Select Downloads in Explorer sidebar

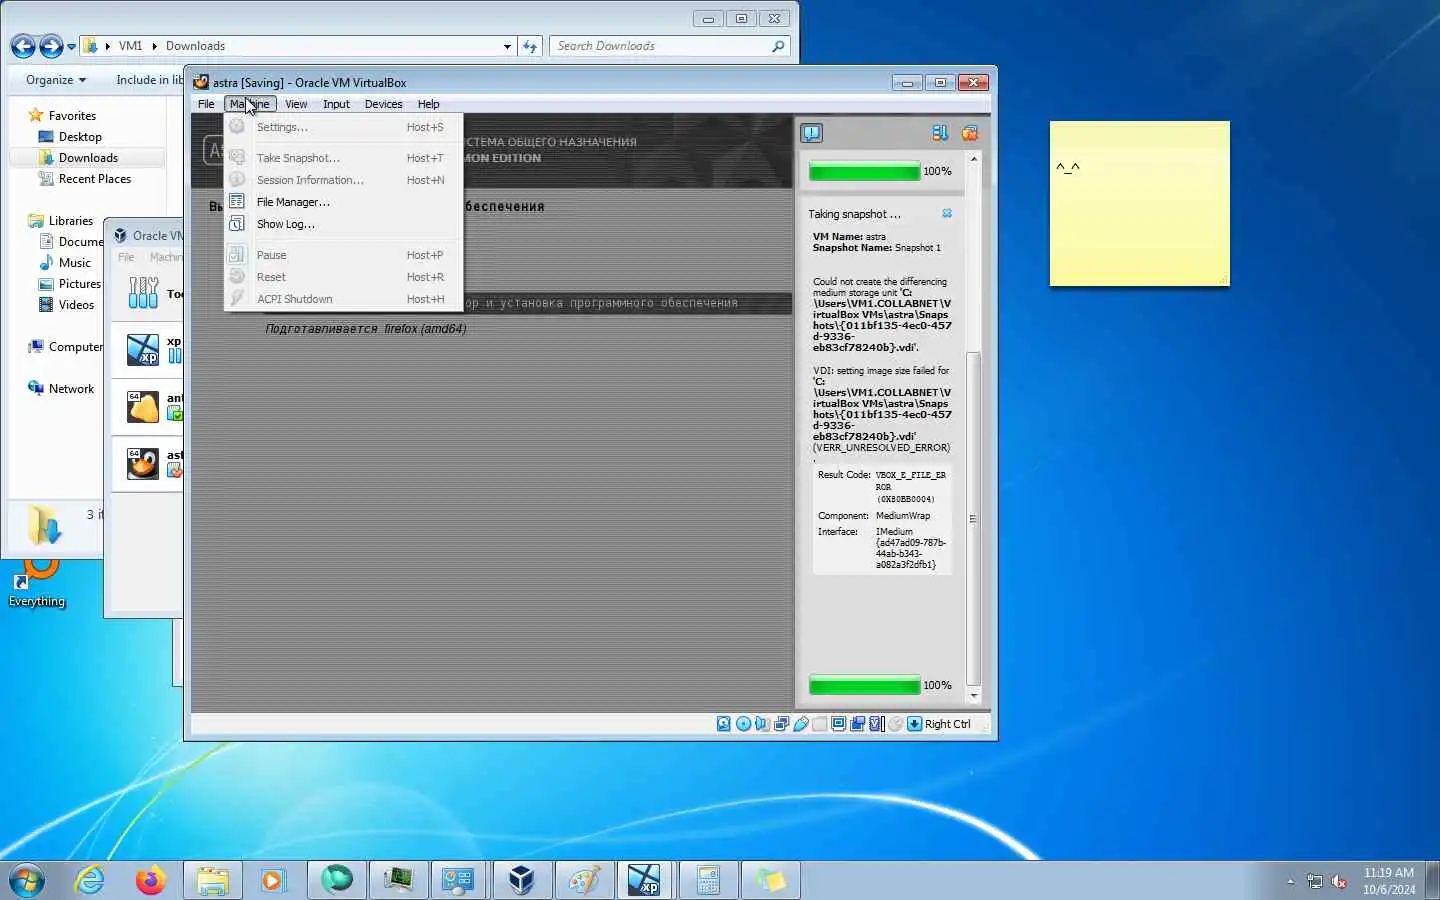click(88, 158)
